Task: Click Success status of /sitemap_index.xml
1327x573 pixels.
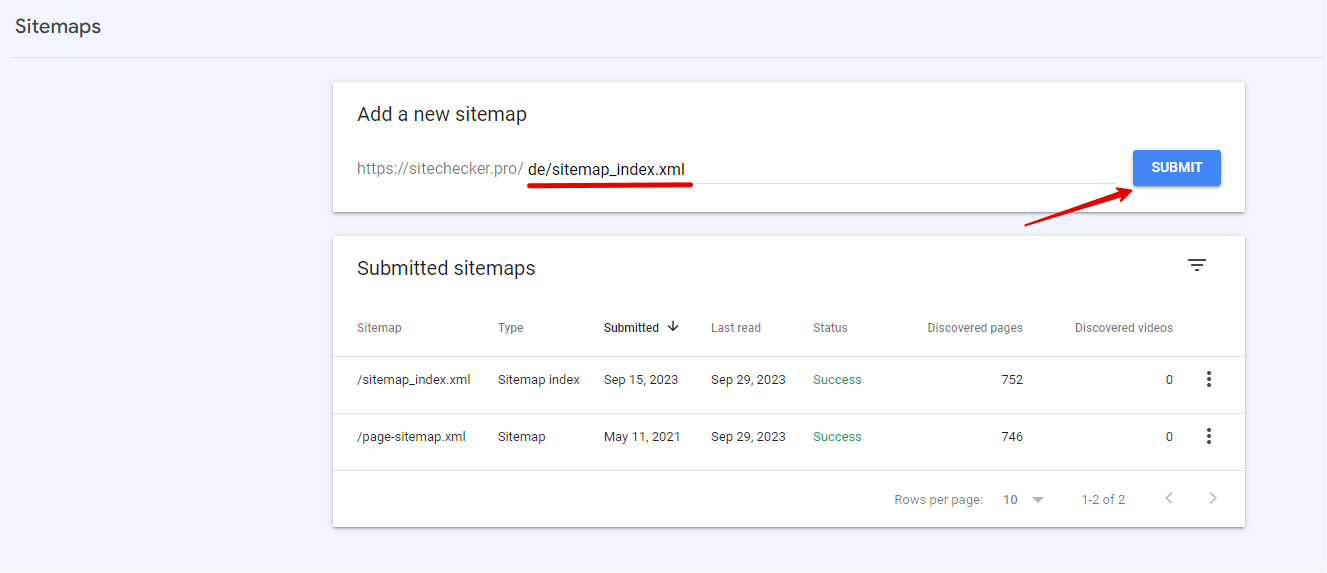Action: coord(837,380)
